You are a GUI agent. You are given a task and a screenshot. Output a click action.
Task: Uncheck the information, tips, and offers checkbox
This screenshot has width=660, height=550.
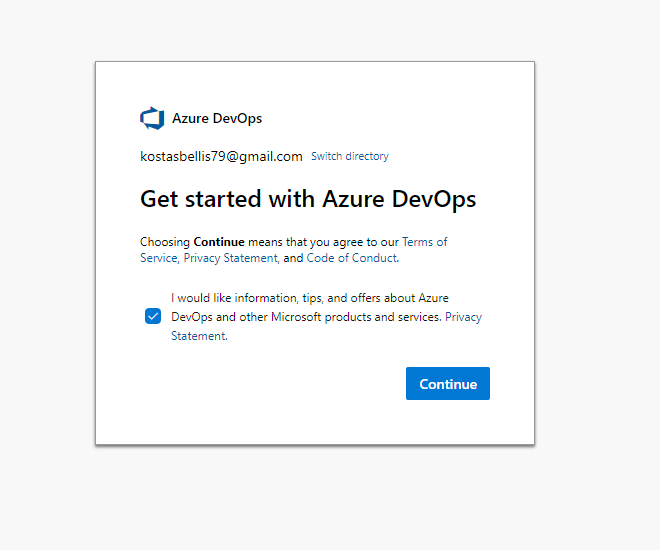point(153,317)
